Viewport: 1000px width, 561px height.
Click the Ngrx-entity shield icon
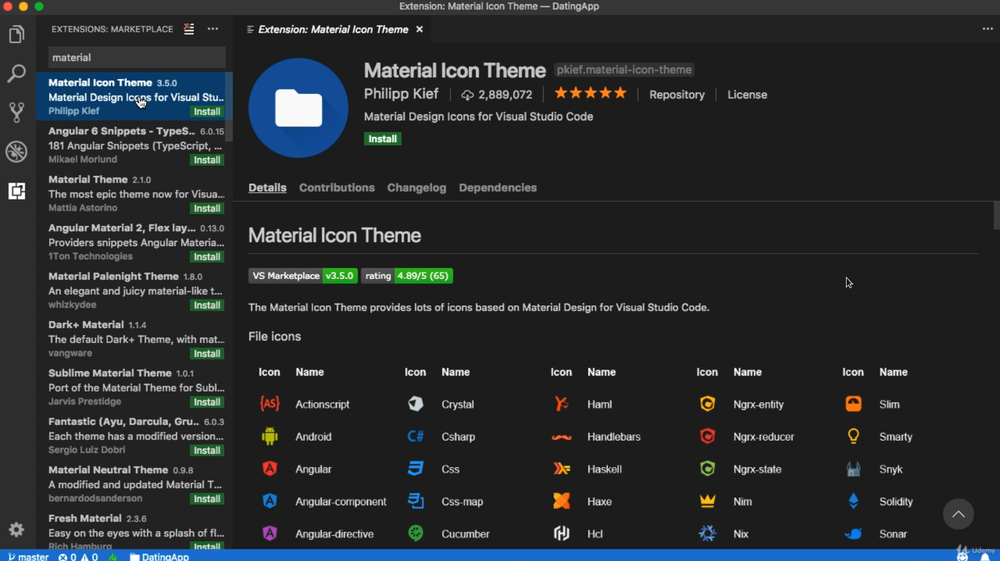tap(707, 404)
